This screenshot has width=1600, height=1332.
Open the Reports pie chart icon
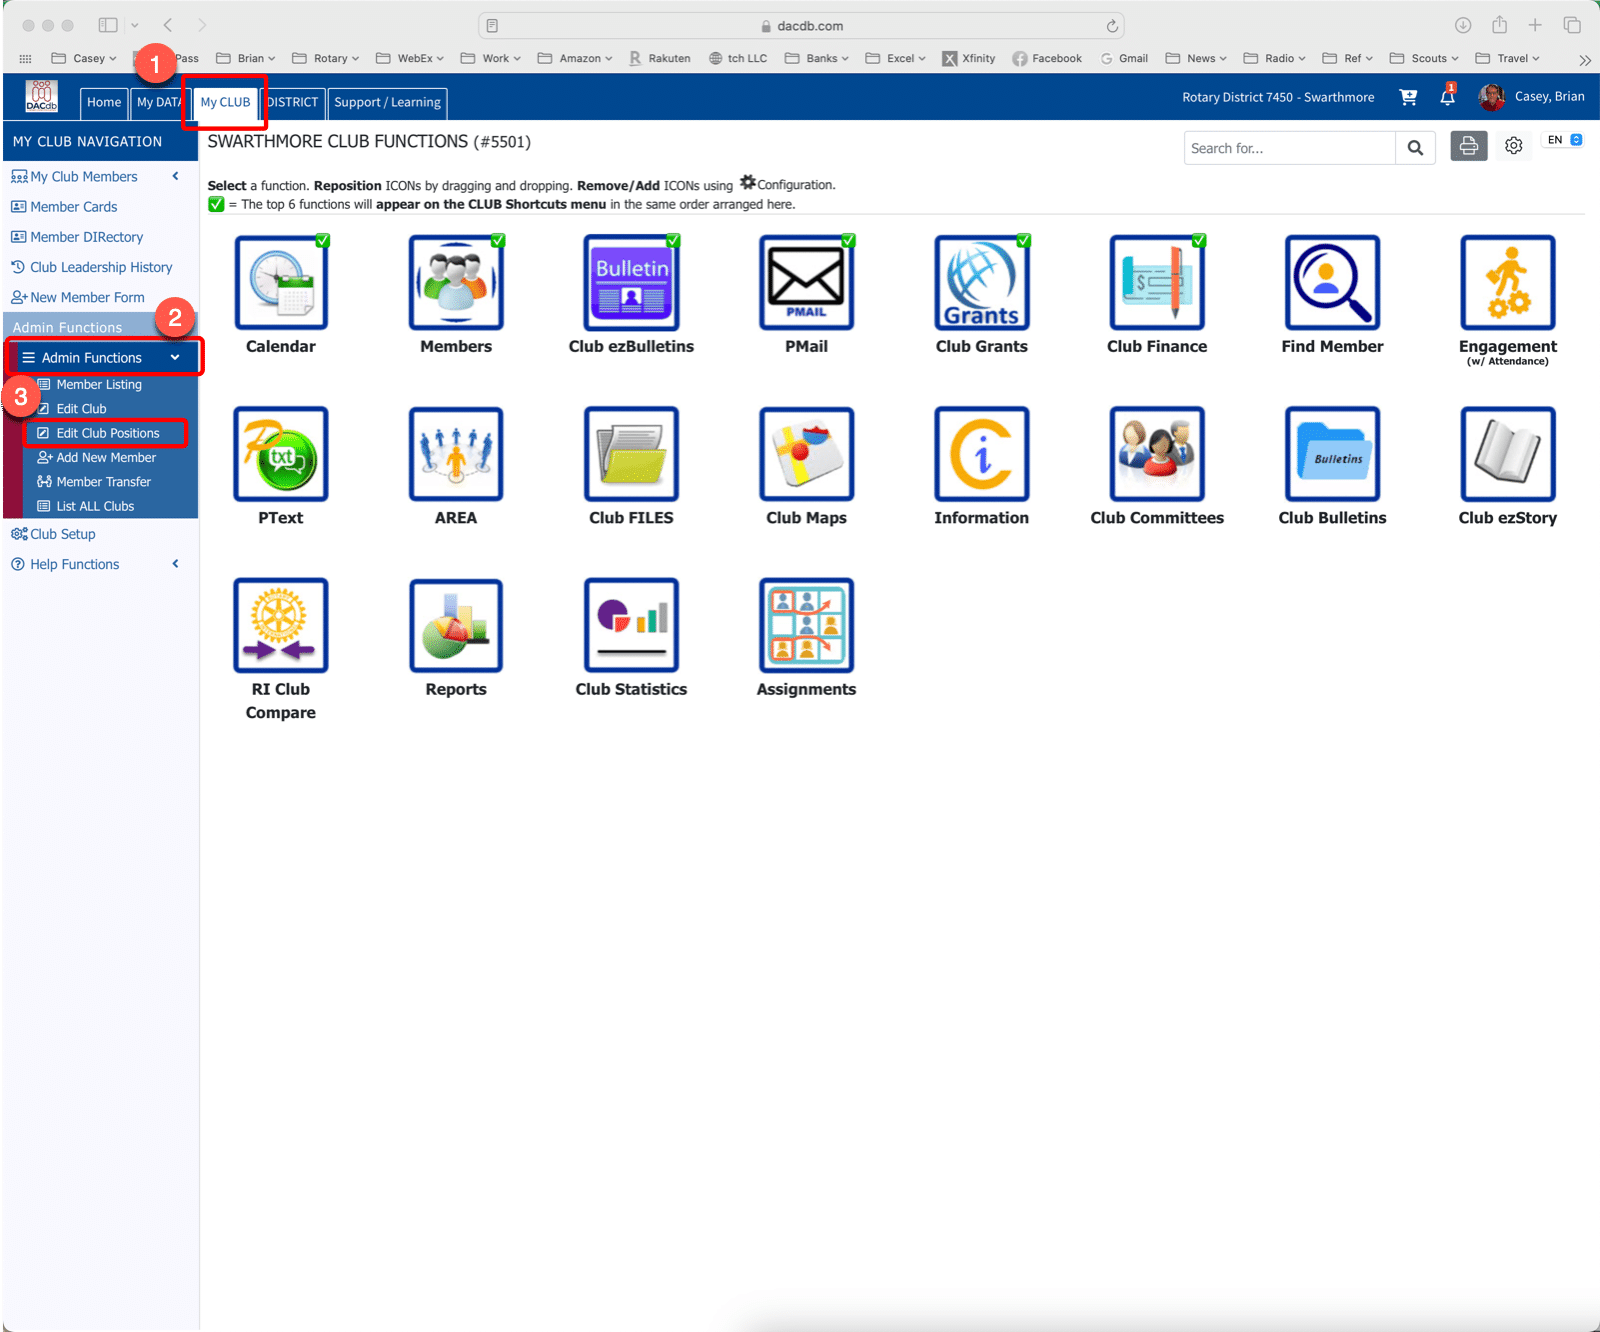point(456,625)
